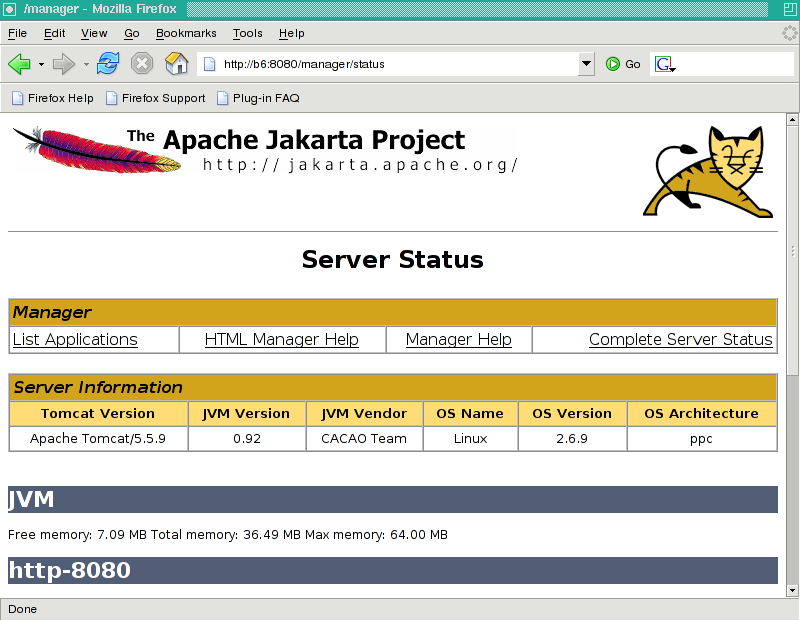Image resolution: width=800 pixels, height=621 pixels.
Task: Click the Tomcat Version column header
Action: [98, 413]
